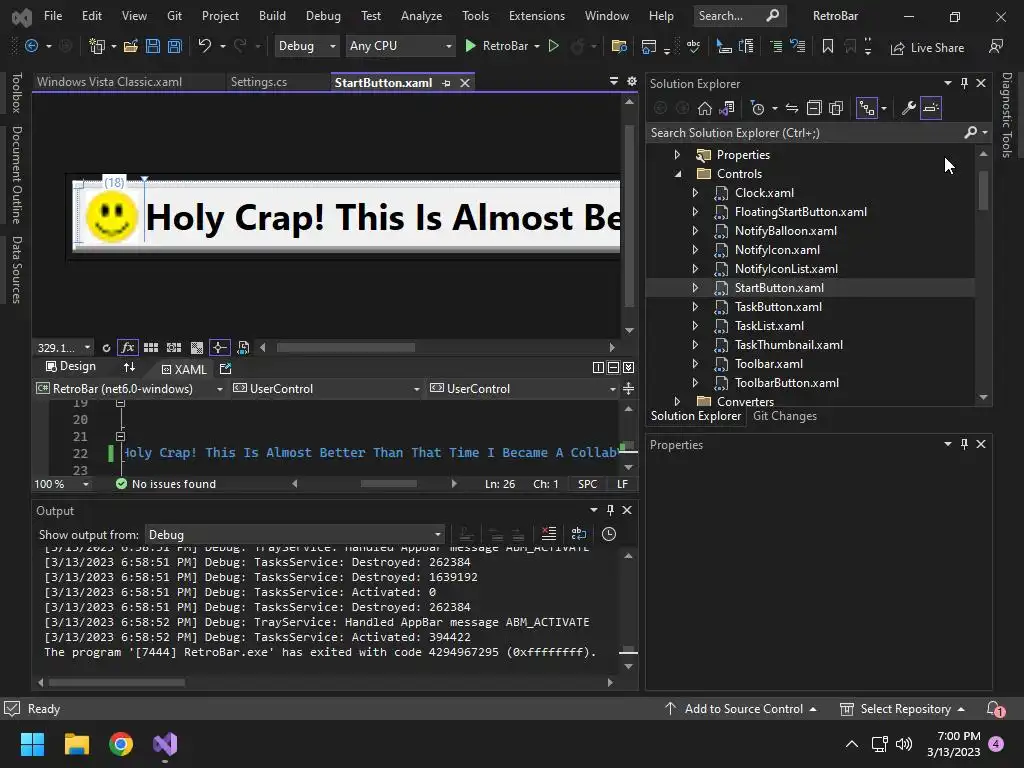Click Switch Views icon in Solution Explorer
Screen dimensions: 1024x768
727,108
